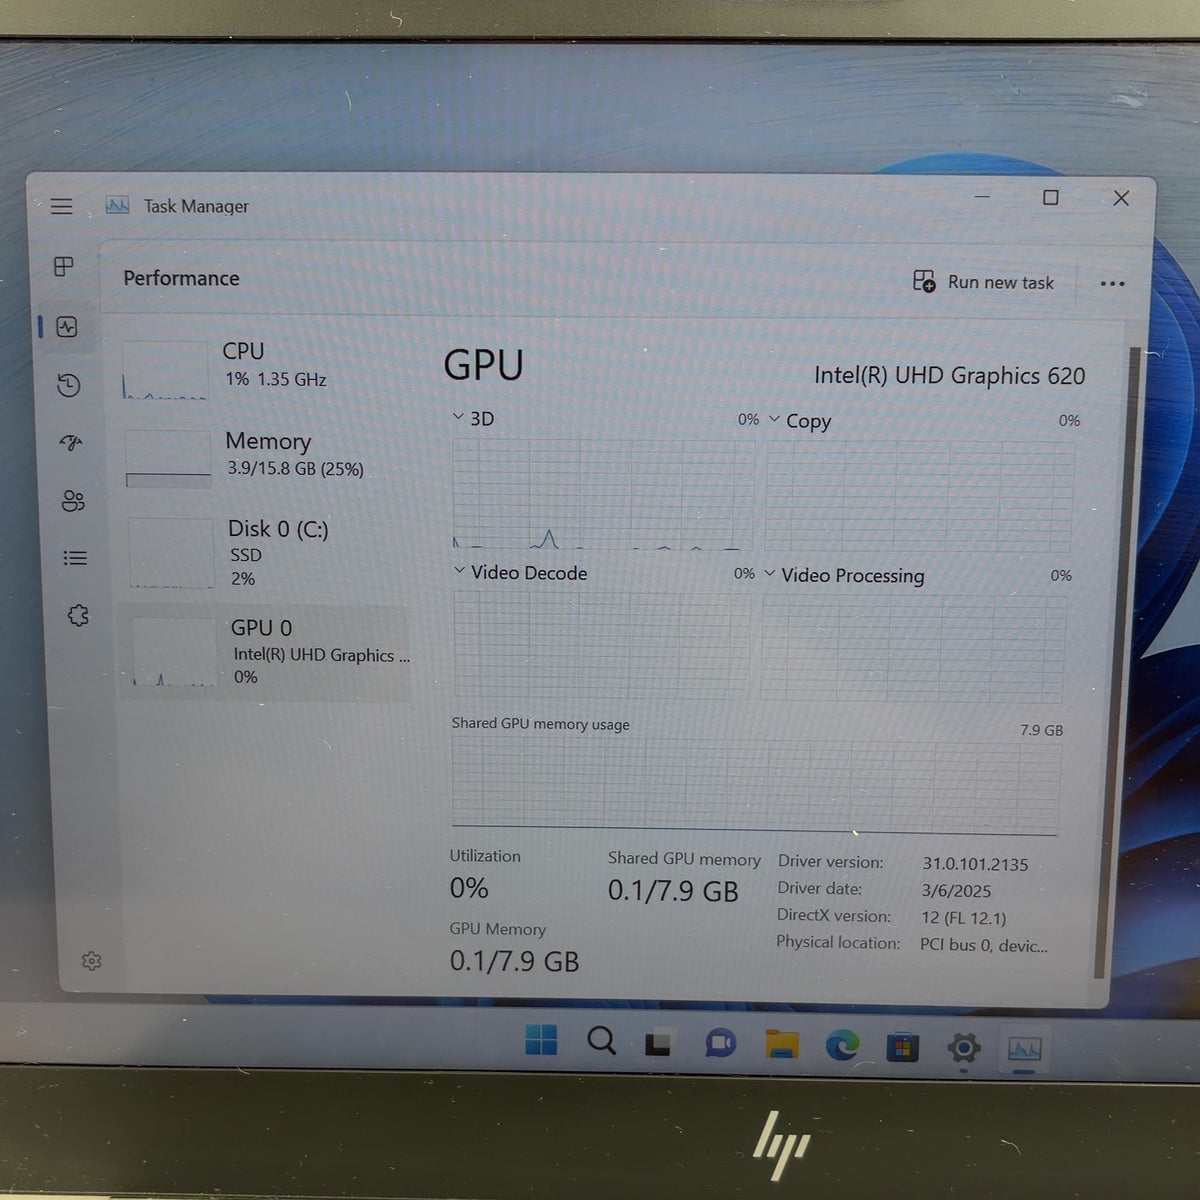The width and height of the screenshot is (1200, 1200).
Task: Open Settings gear in taskbar
Action: coord(964,1049)
